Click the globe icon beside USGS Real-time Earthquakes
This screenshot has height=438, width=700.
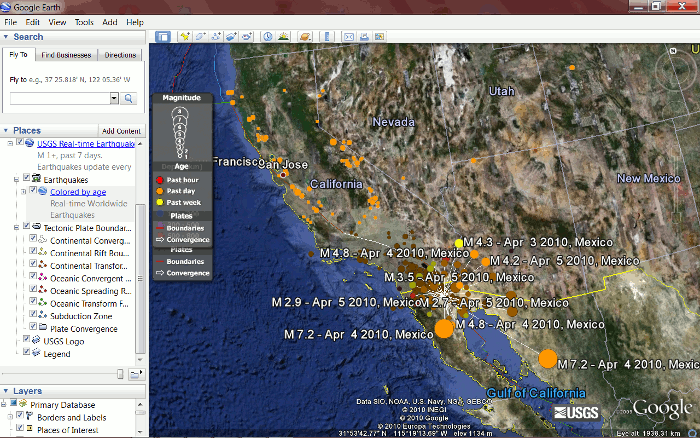coord(29,143)
